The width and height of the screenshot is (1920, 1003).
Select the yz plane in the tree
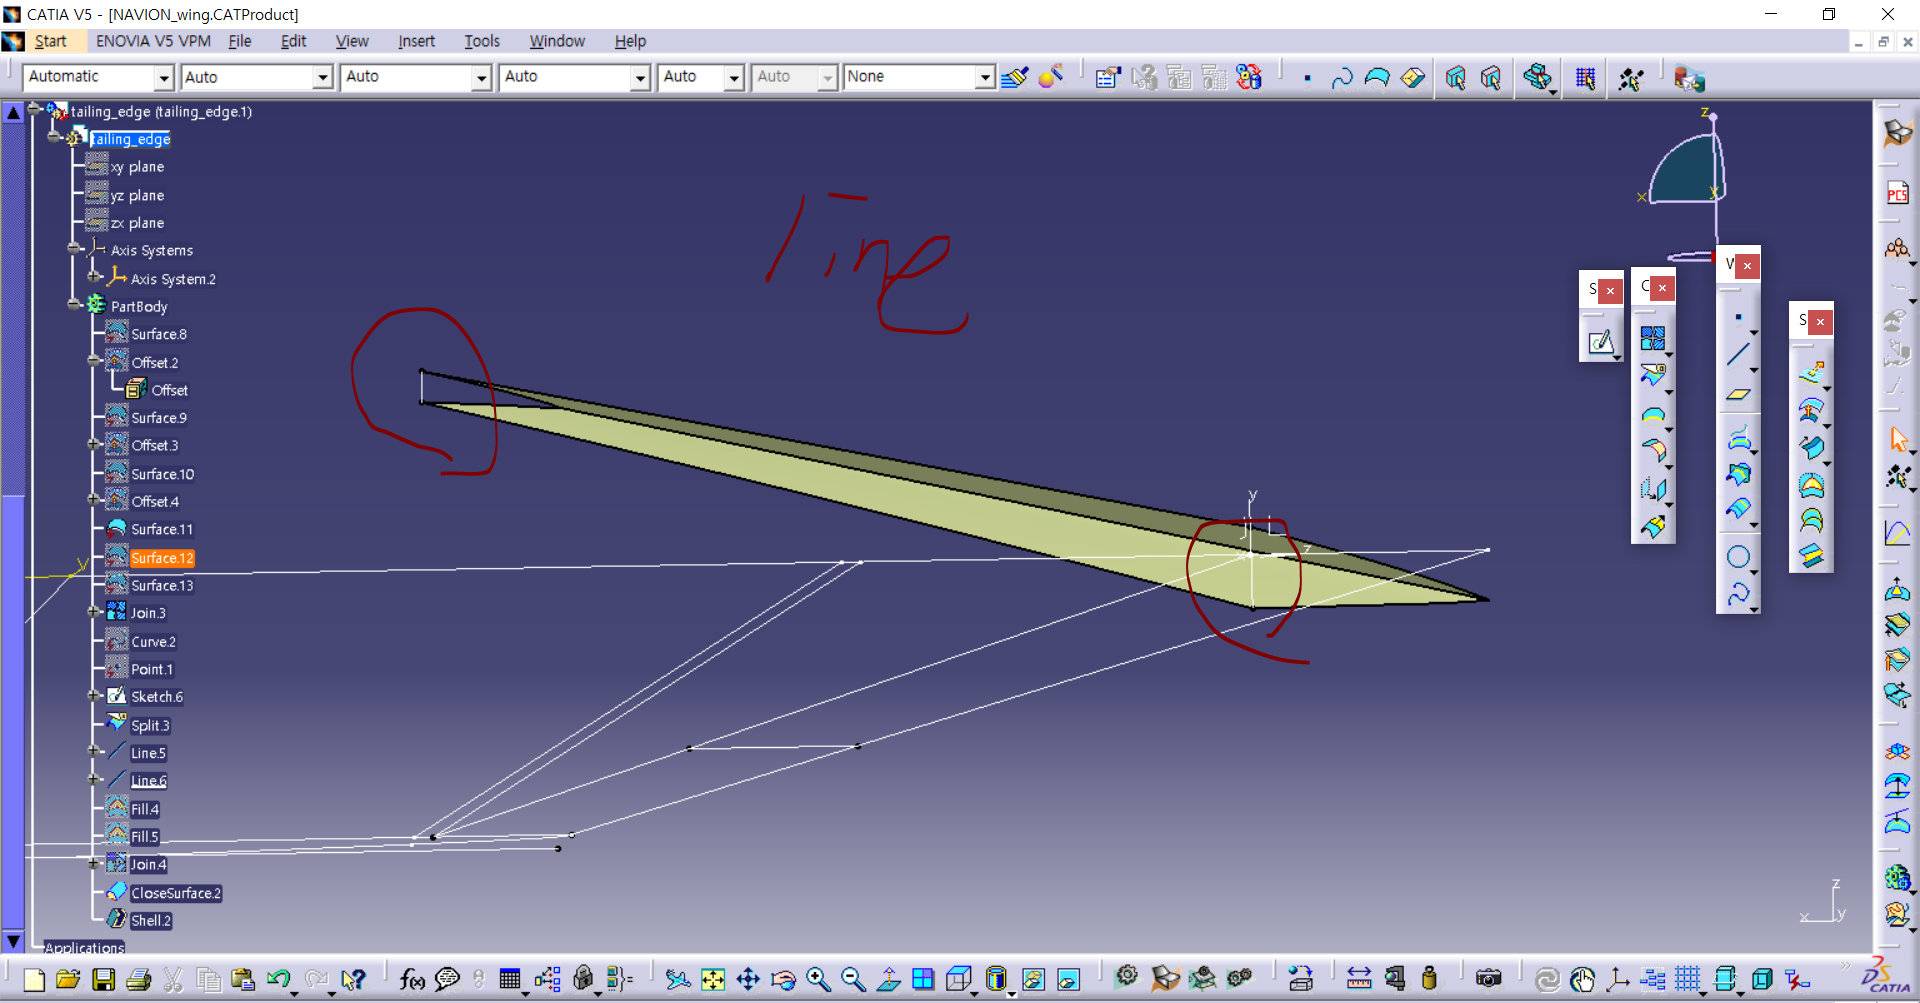tap(137, 196)
